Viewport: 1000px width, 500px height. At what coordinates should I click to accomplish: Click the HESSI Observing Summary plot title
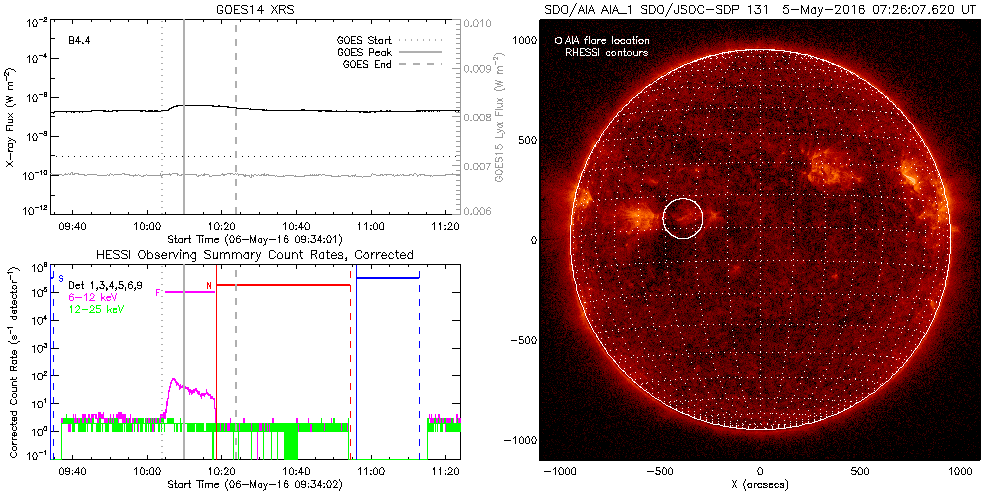pos(257,255)
